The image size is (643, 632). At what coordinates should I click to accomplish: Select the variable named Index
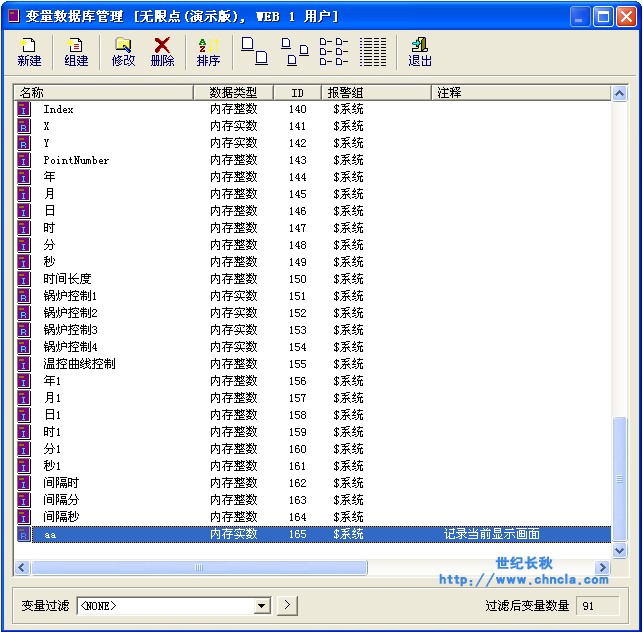58,109
